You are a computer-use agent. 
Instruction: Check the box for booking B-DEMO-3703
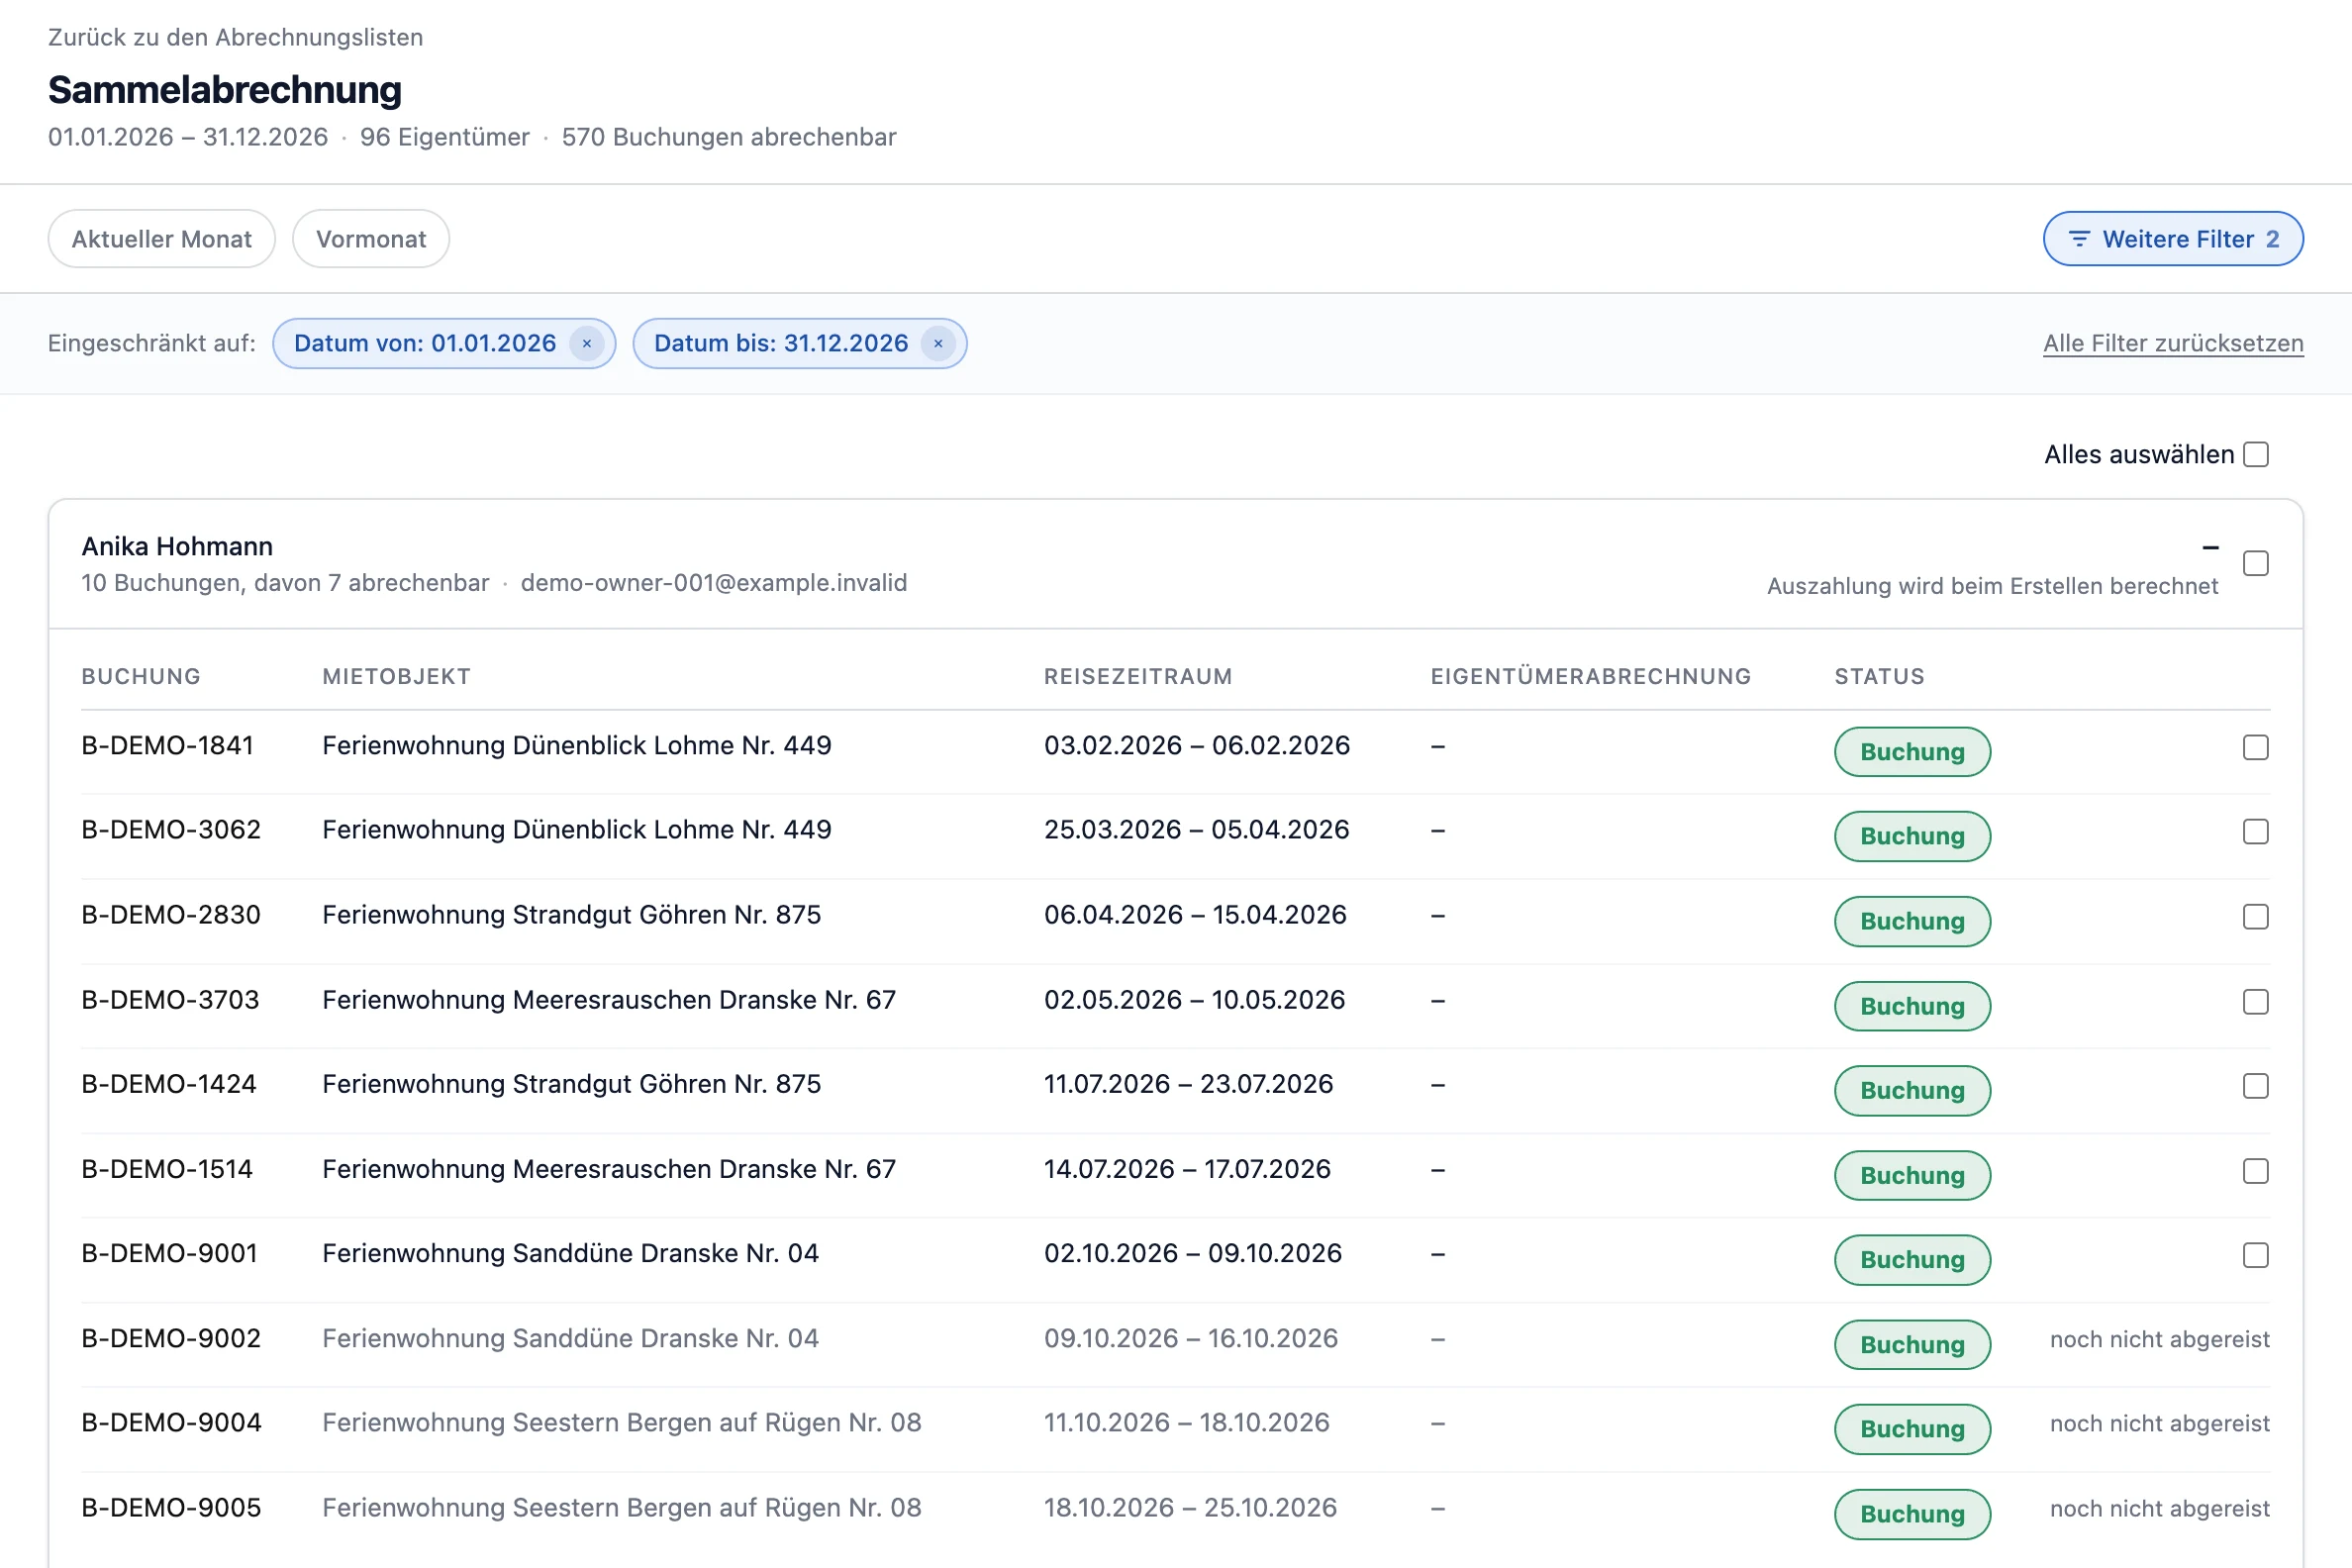pos(2256,1001)
